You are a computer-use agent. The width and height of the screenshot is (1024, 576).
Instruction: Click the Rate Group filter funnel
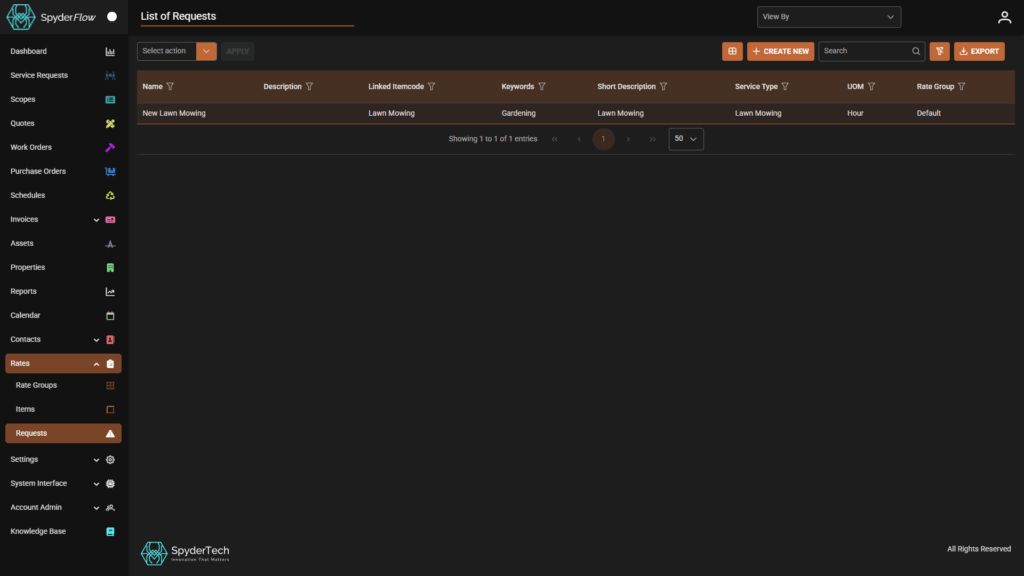961,86
